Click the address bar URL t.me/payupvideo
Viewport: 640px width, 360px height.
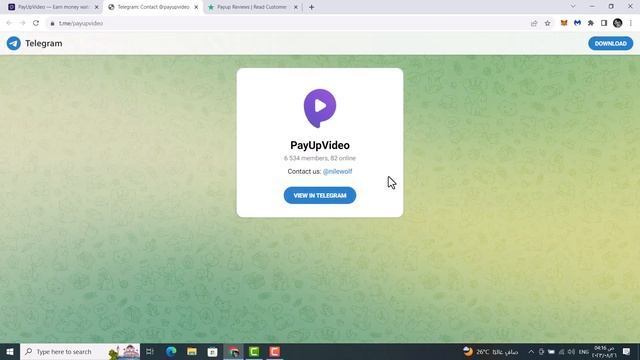pos(81,24)
